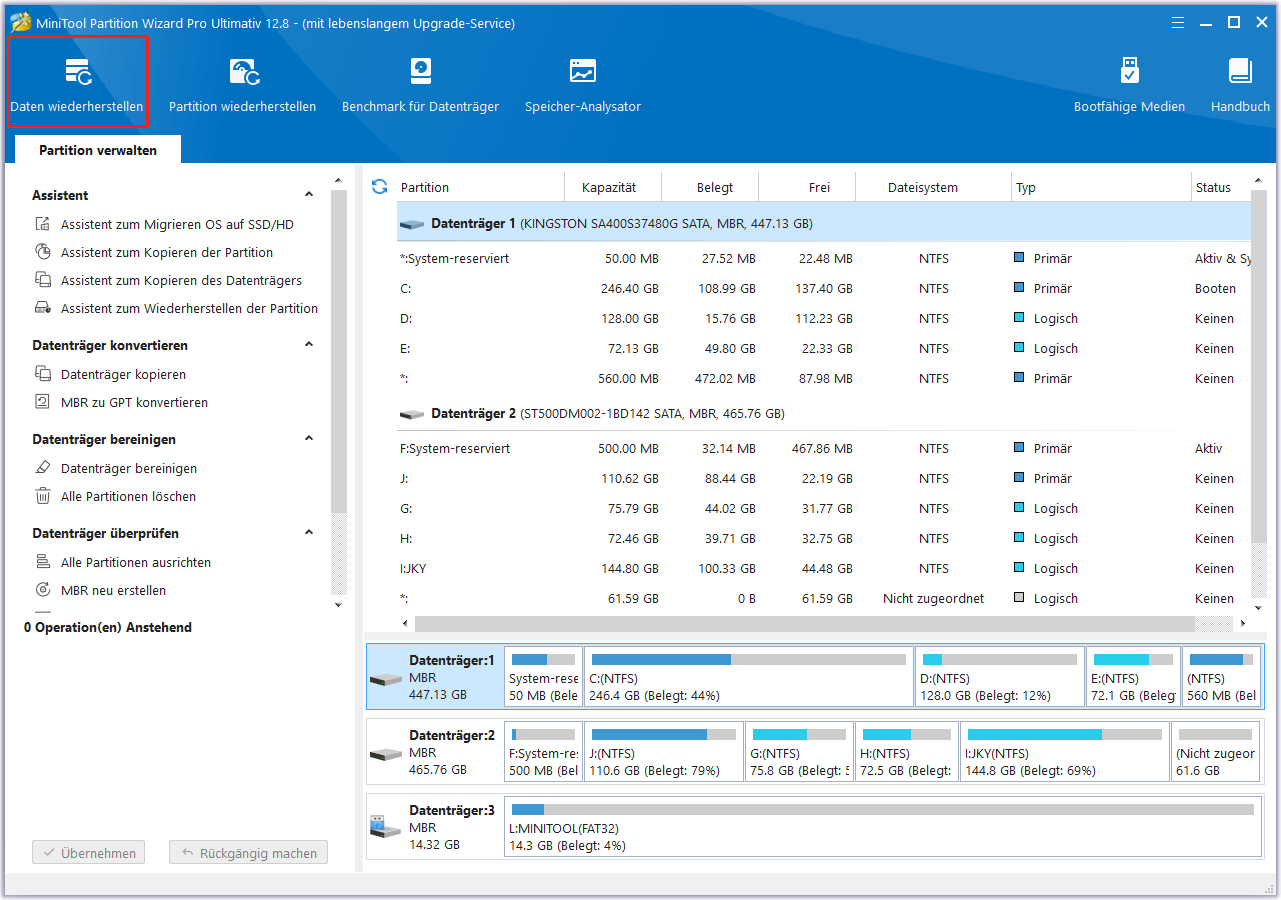
Task: Click Datenträger 1 disk icon in list
Action: click(x=412, y=224)
